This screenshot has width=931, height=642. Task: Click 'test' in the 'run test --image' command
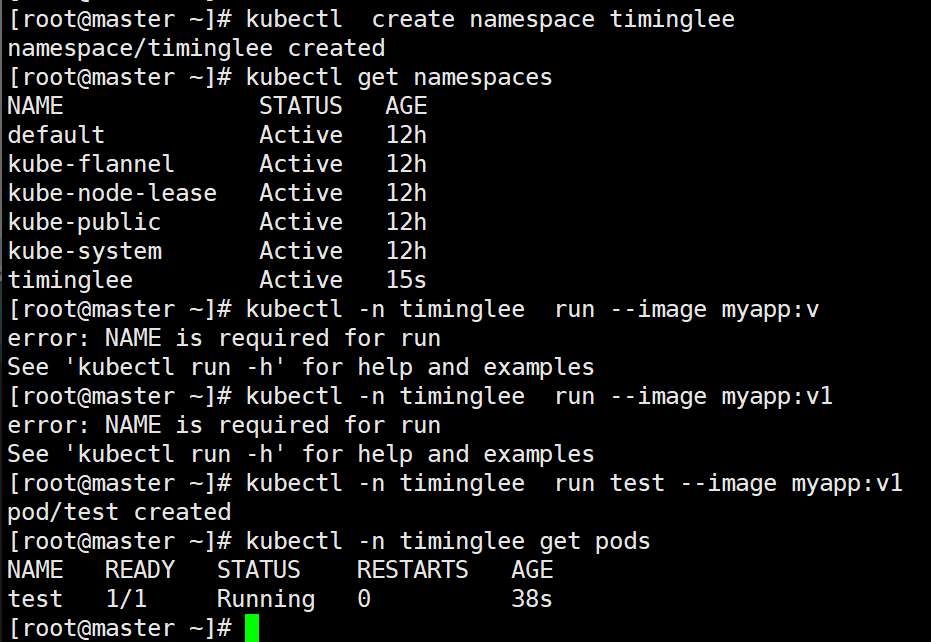(x=637, y=483)
